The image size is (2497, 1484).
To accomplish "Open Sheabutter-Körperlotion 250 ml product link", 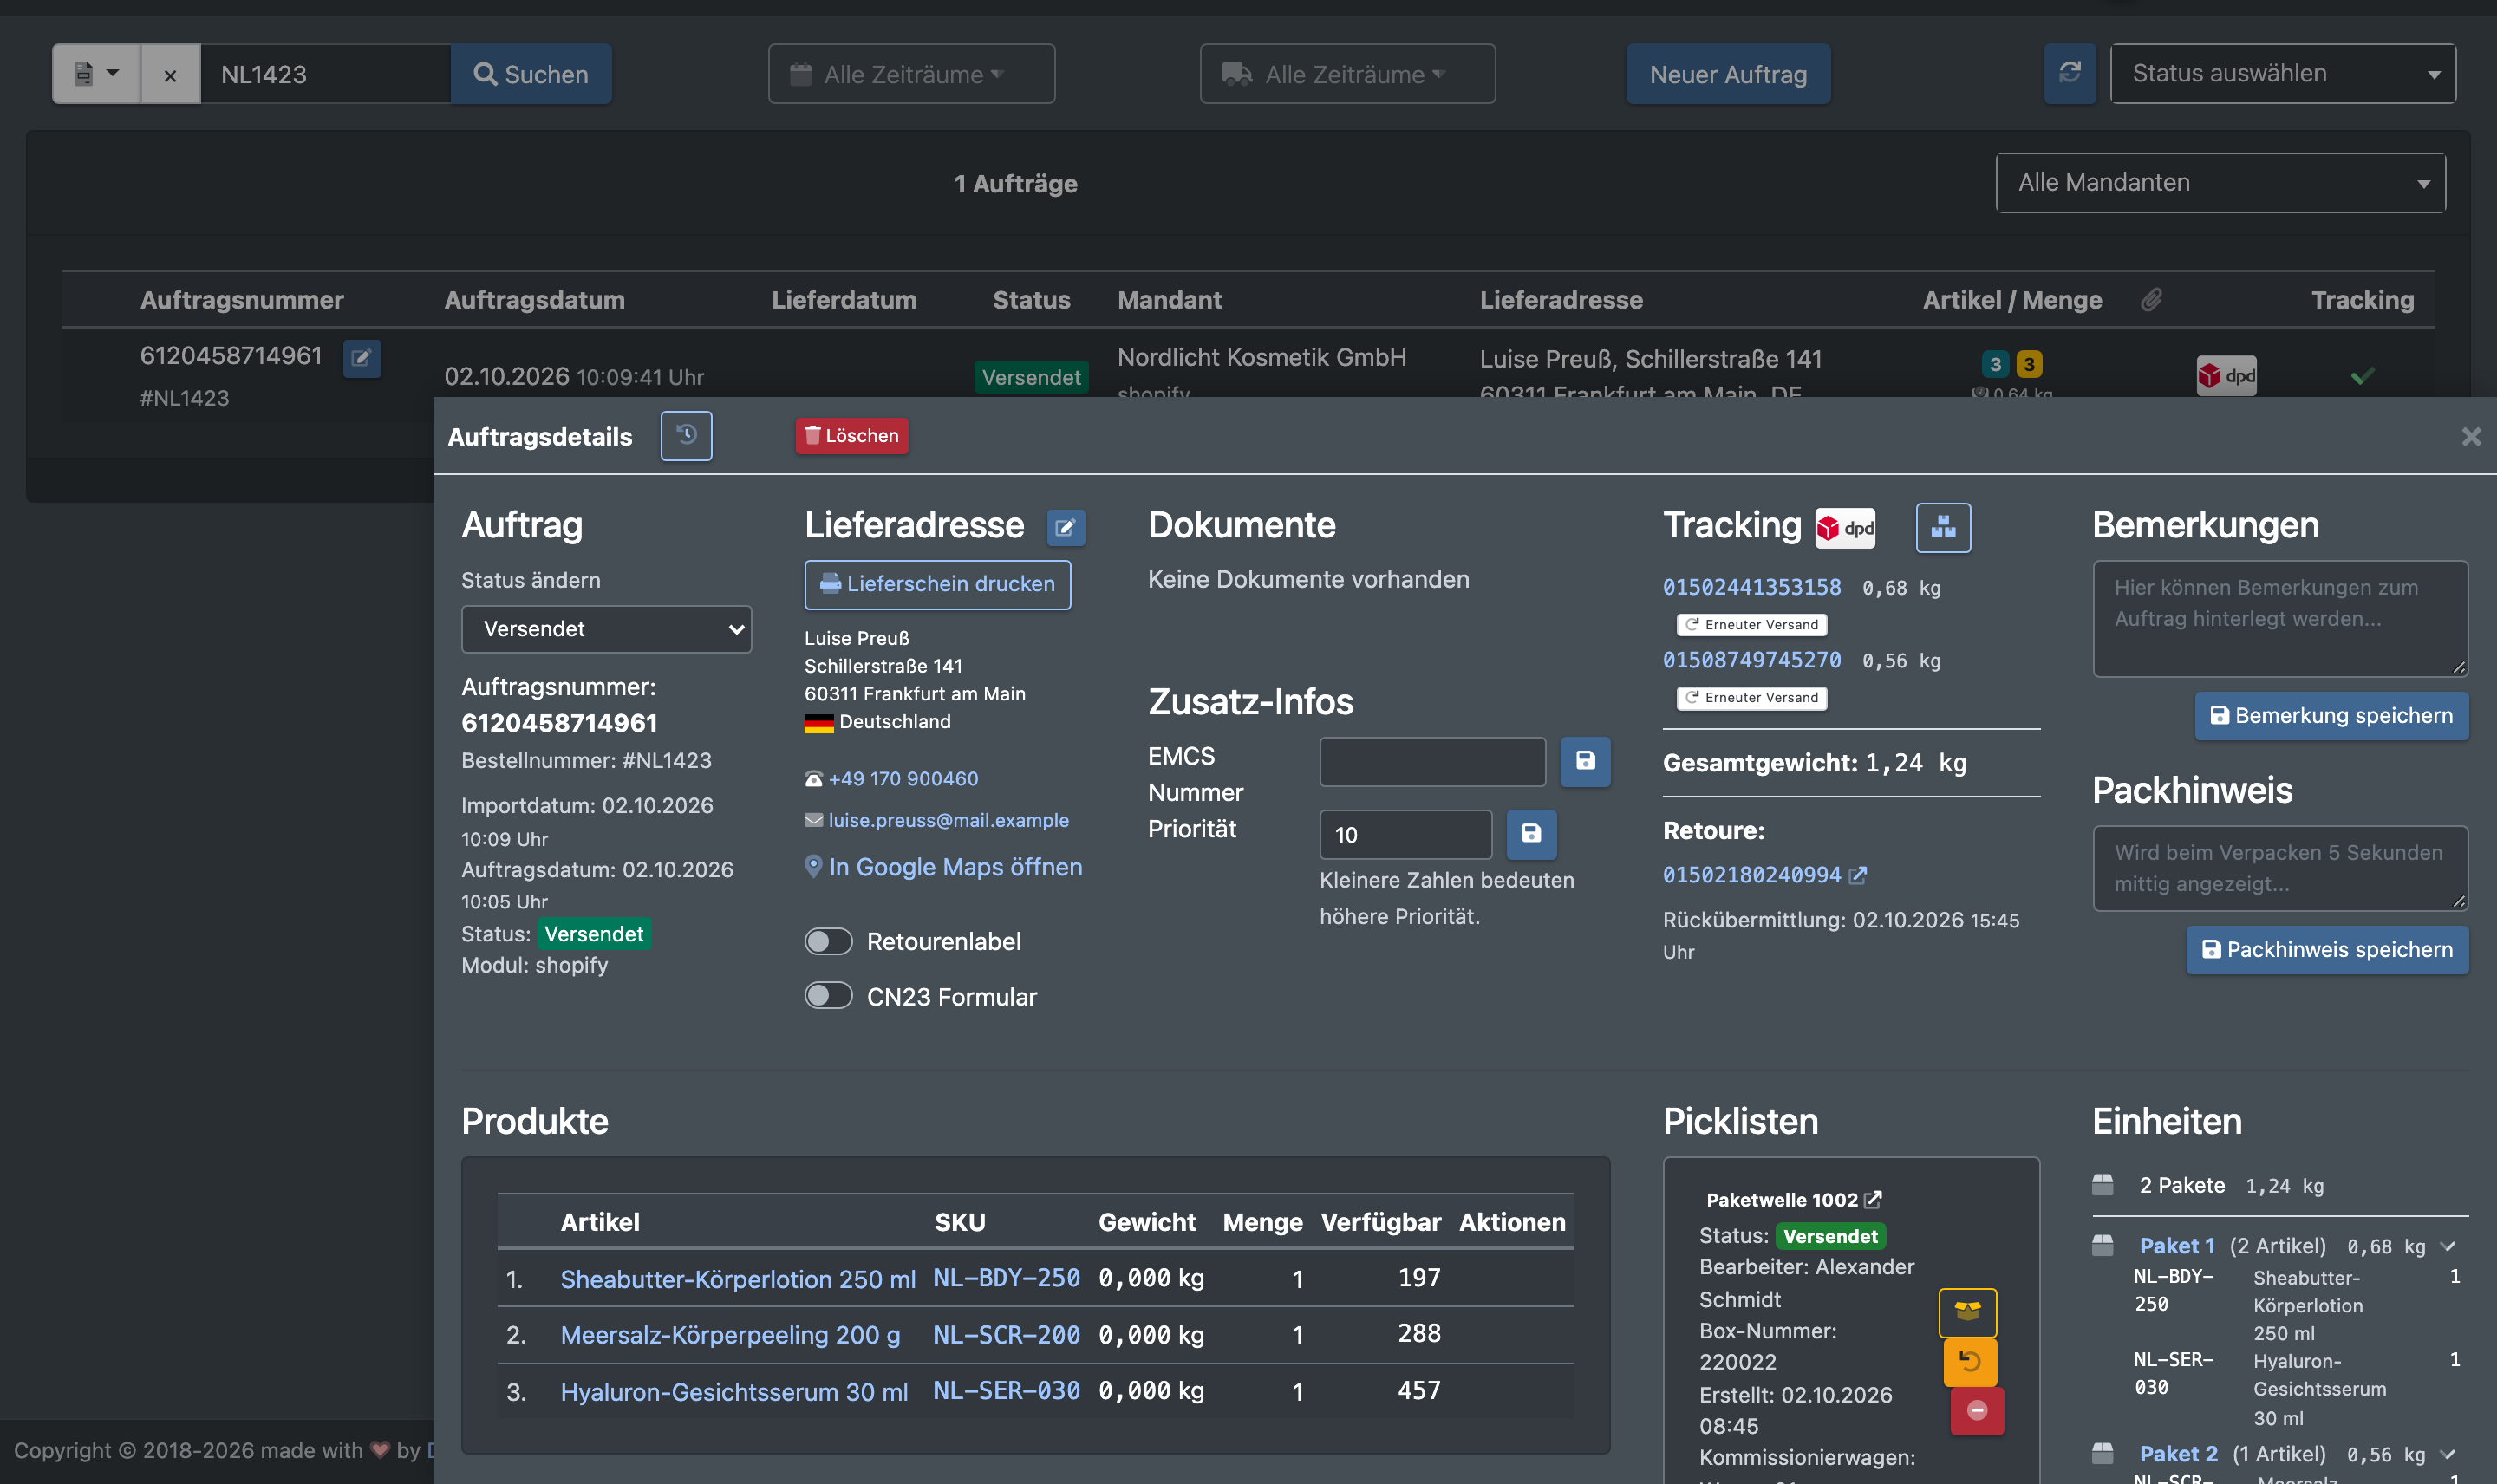I will 737,1279.
